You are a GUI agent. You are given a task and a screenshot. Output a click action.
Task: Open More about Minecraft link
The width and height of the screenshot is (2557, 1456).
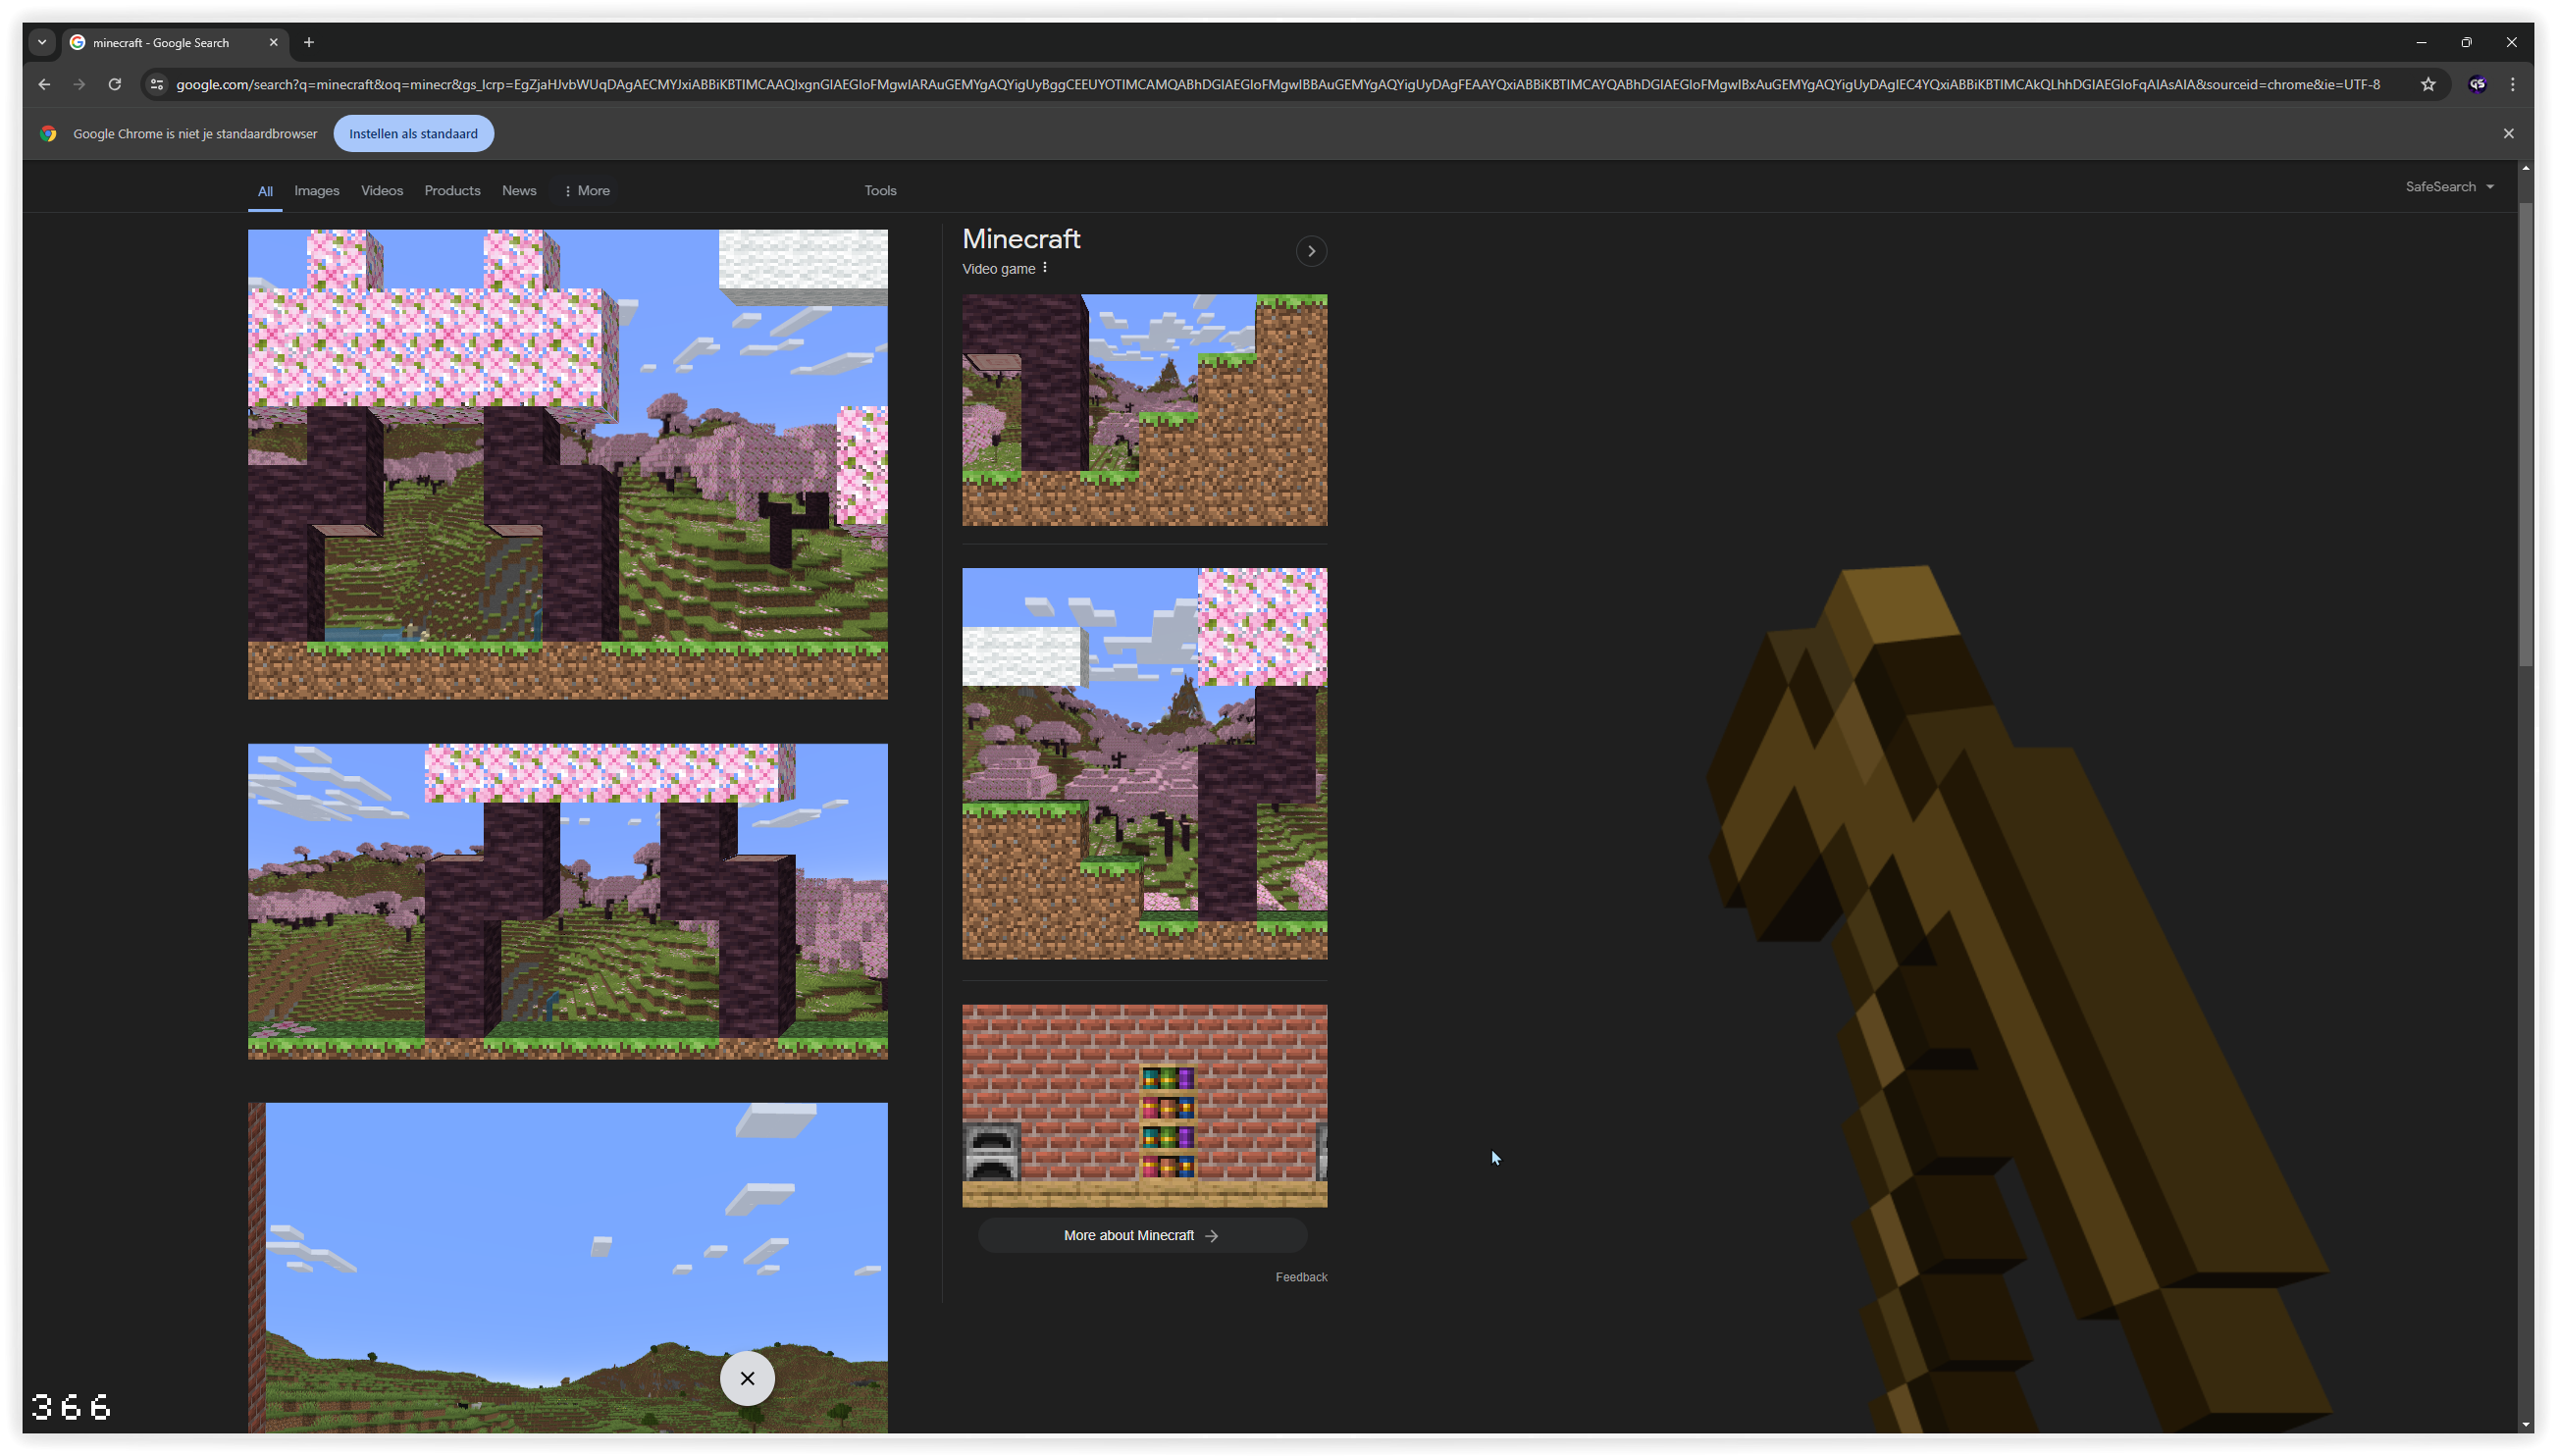pos(1141,1235)
